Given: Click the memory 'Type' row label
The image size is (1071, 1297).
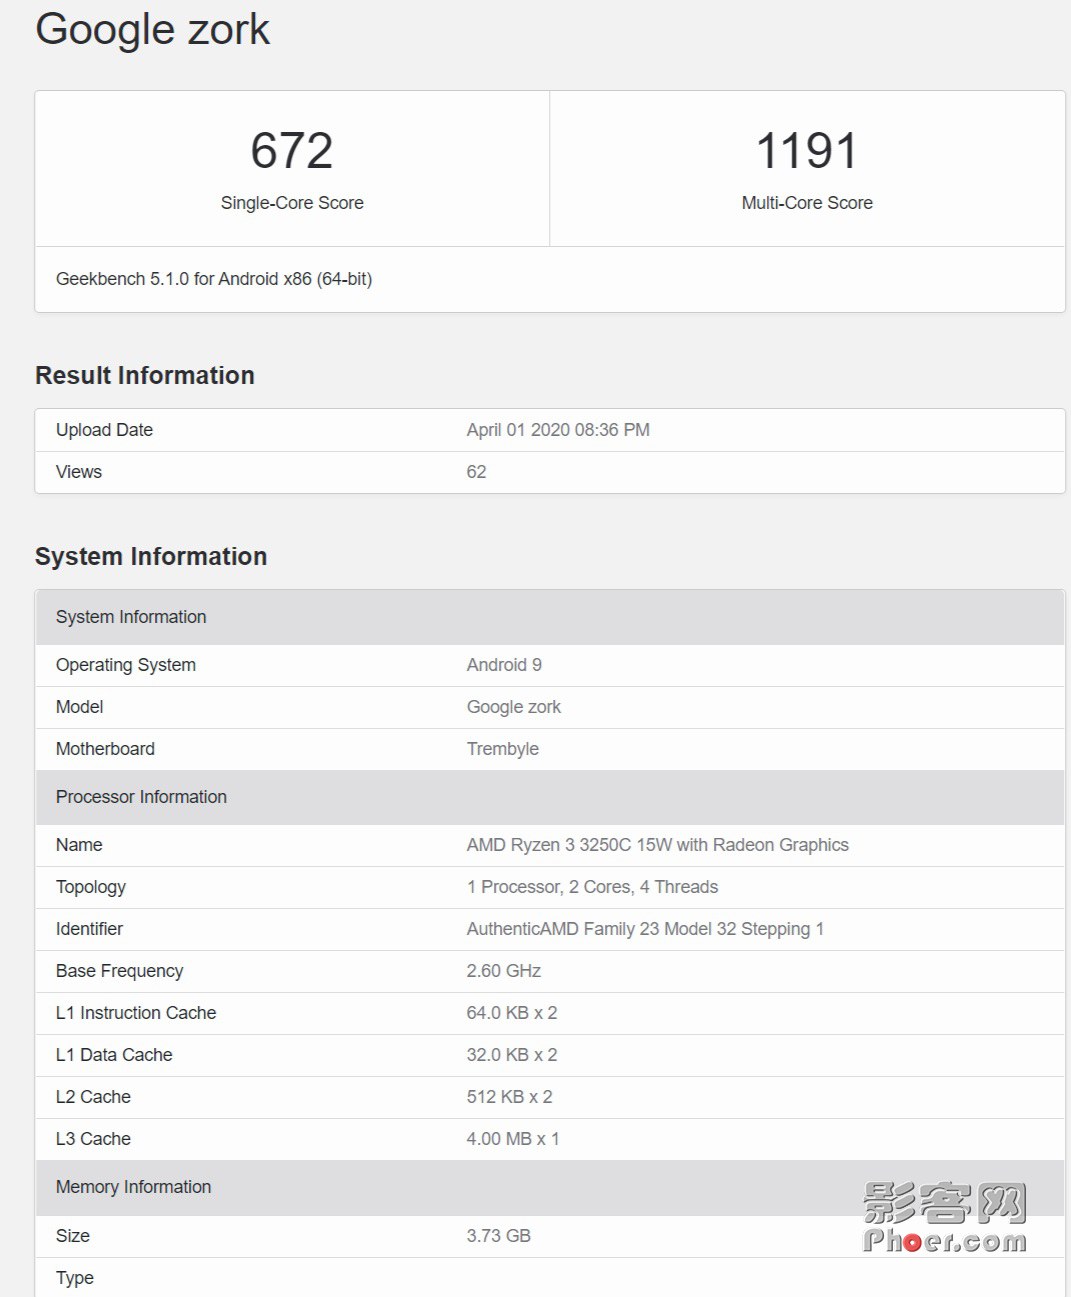Looking at the screenshot, I should click(x=75, y=1278).
